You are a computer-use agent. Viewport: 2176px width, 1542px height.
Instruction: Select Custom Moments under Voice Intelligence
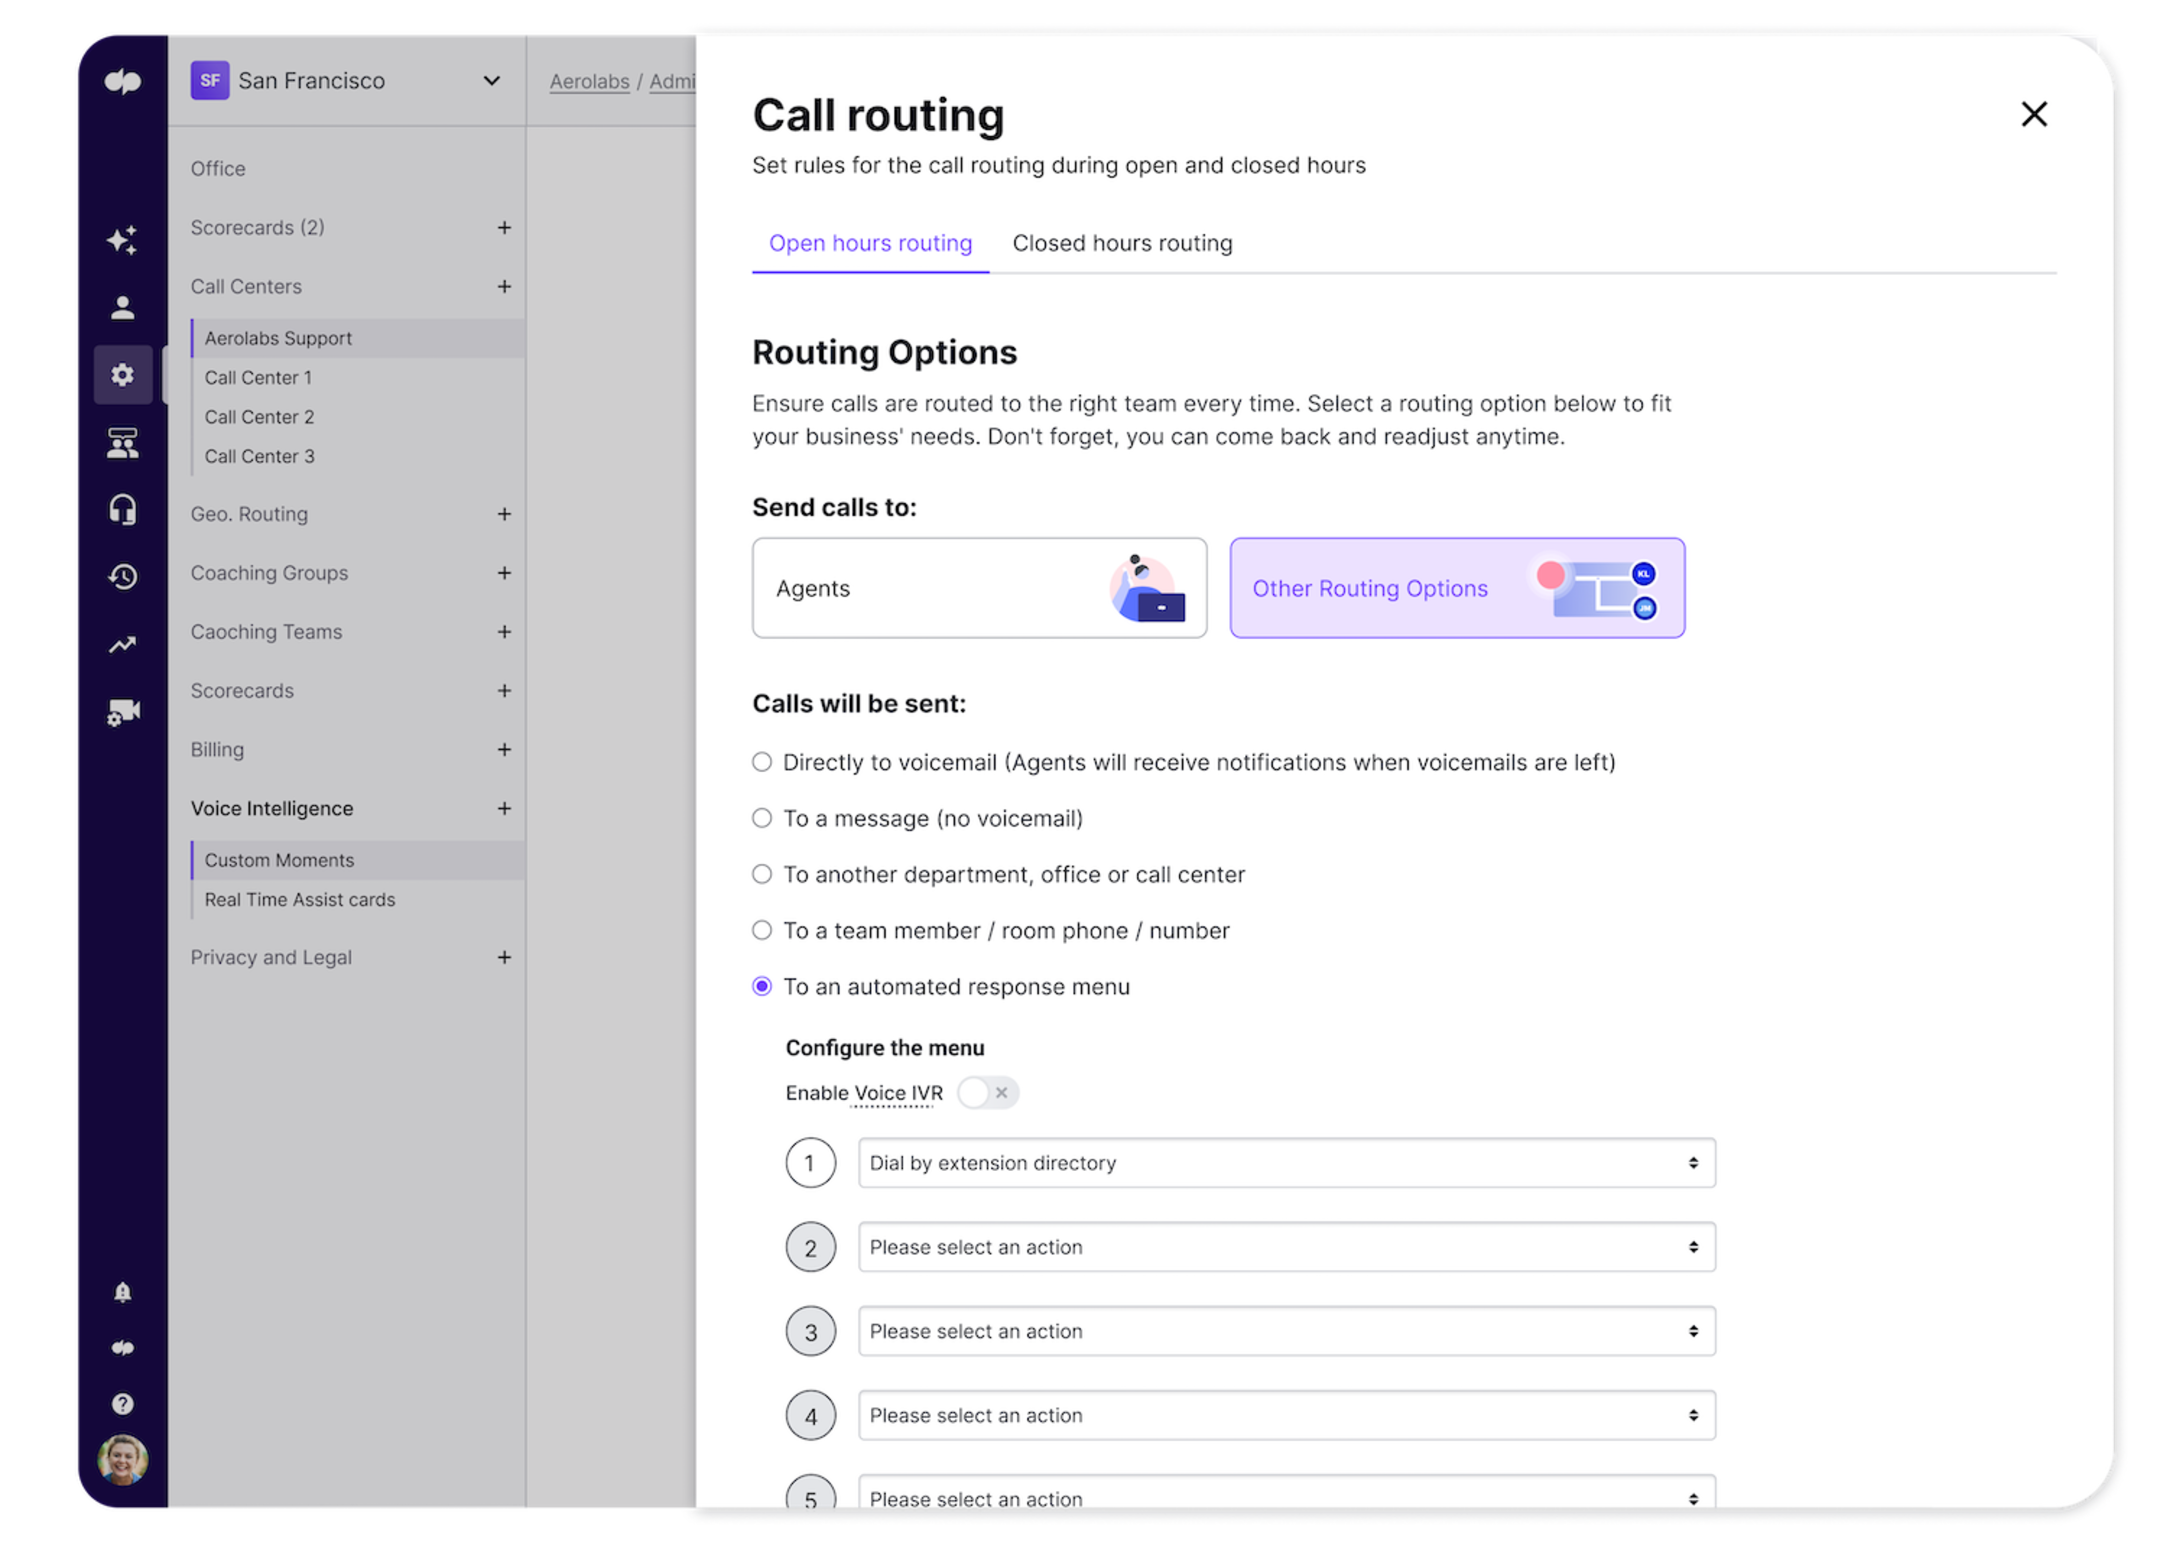point(279,859)
